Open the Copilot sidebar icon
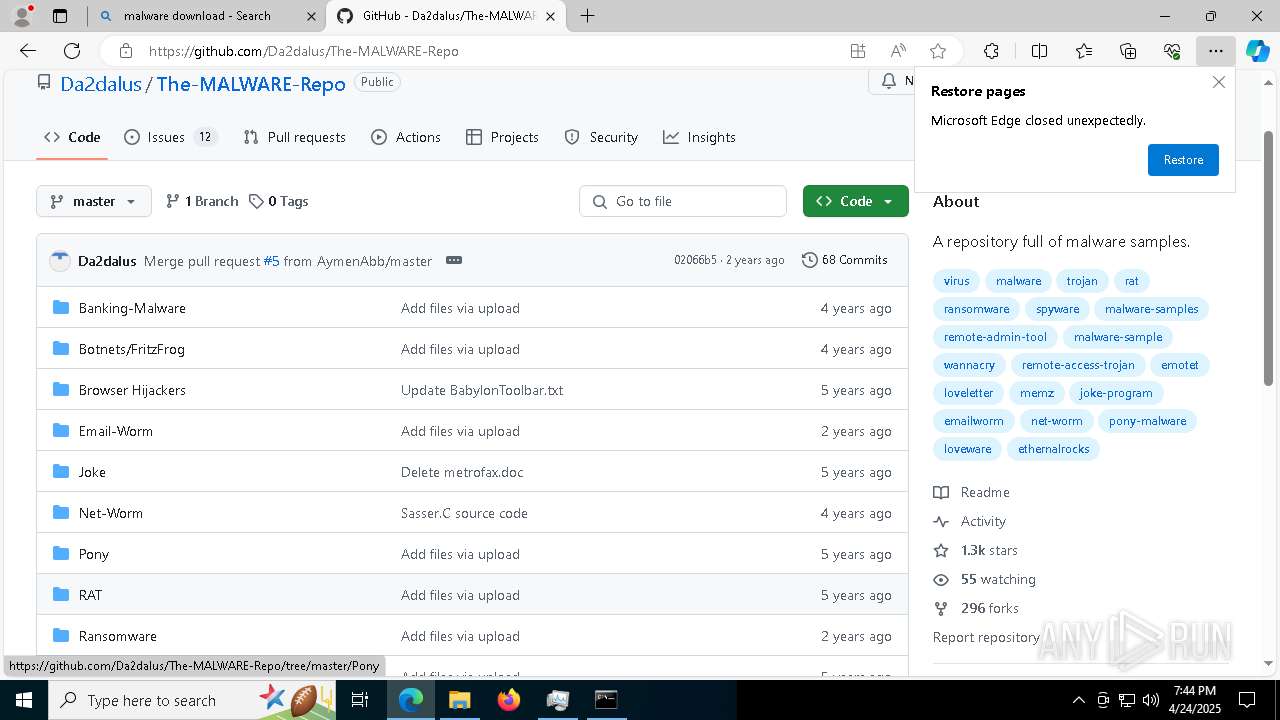This screenshot has height=720, width=1280. pyautogui.click(x=1258, y=51)
